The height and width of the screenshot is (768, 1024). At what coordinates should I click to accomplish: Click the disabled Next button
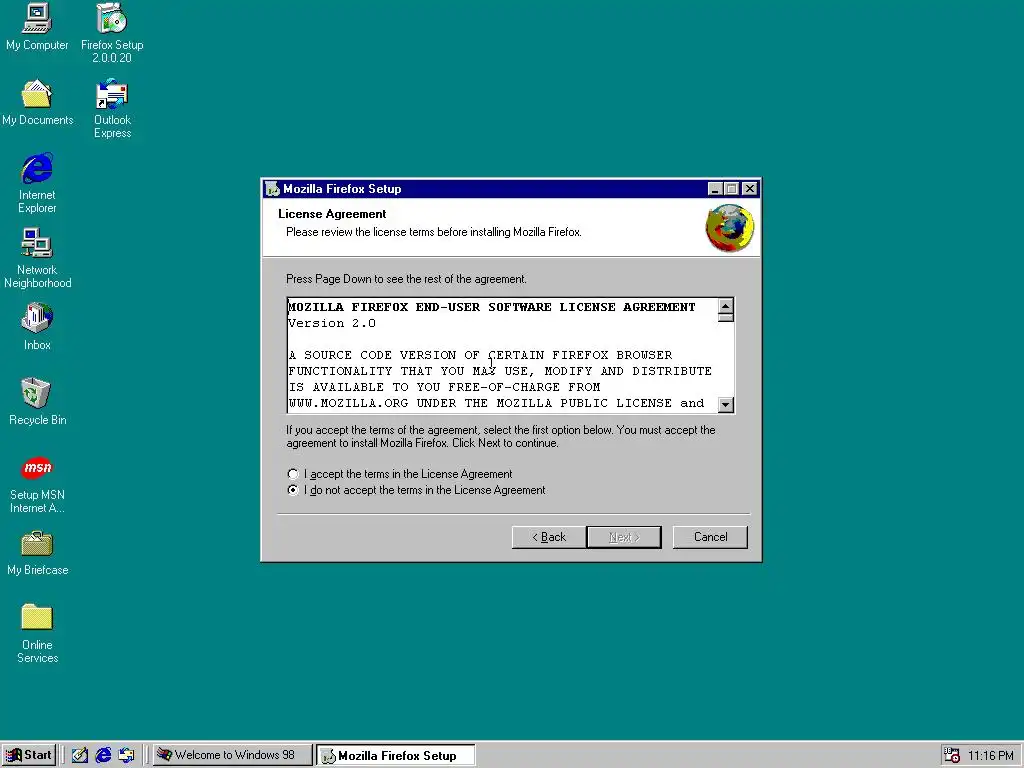[x=624, y=537]
